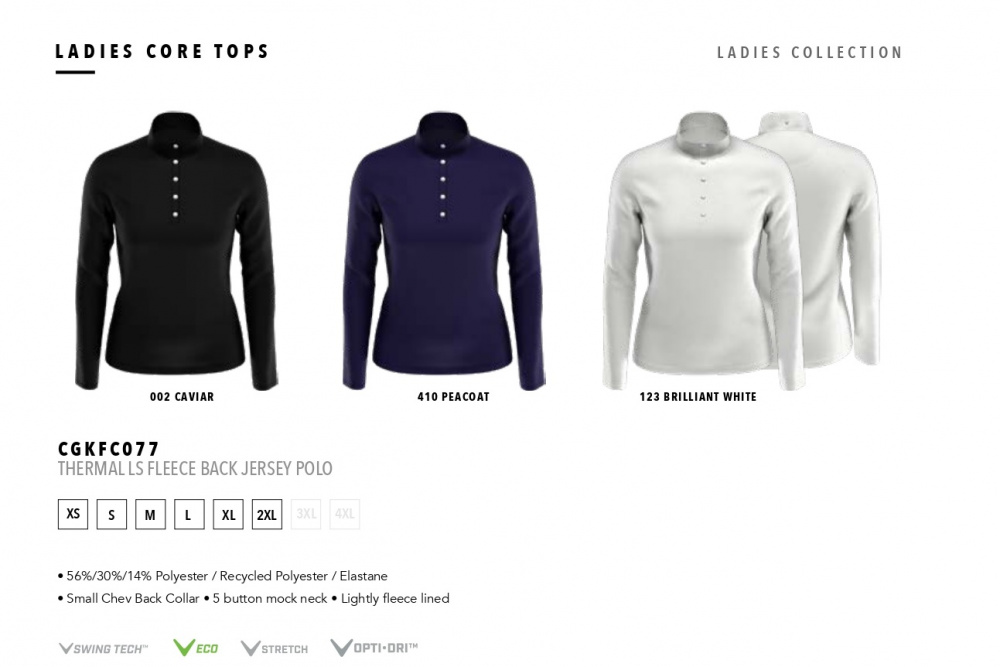
Task: Select size XS box
Action: click(73, 514)
